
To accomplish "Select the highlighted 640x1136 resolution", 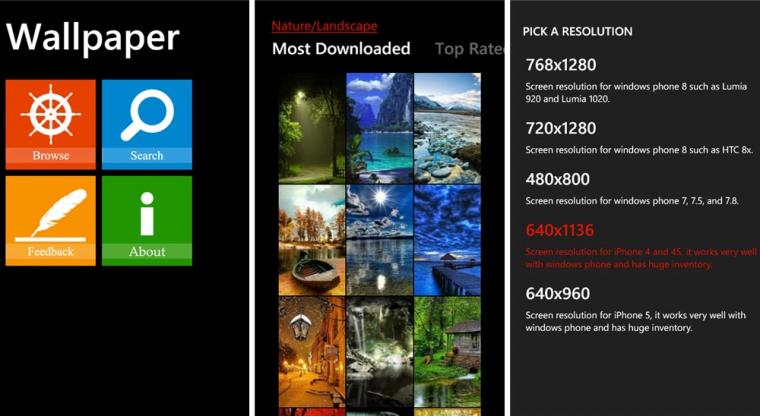I will [559, 230].
